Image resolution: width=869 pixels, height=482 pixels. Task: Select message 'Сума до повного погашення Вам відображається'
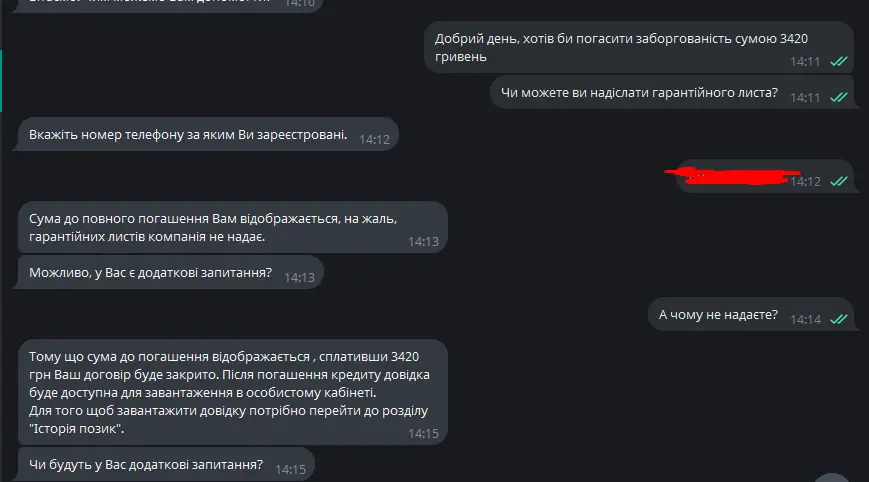pyautogui.click(x=232, y=227)
